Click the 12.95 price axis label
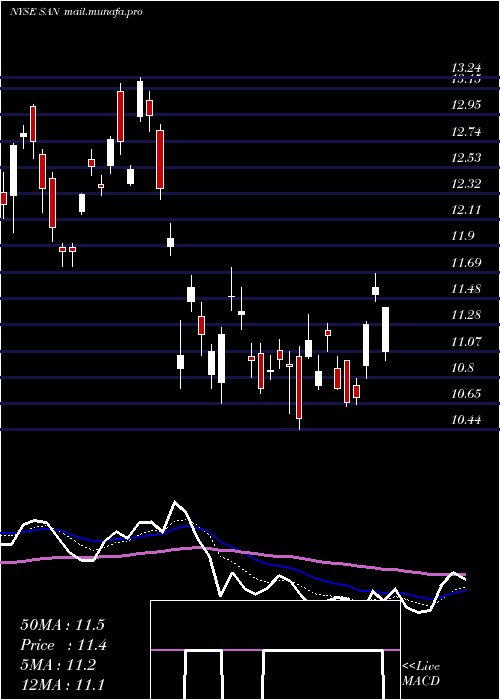Viewport: 500px width, 700px height. (466, 105)
